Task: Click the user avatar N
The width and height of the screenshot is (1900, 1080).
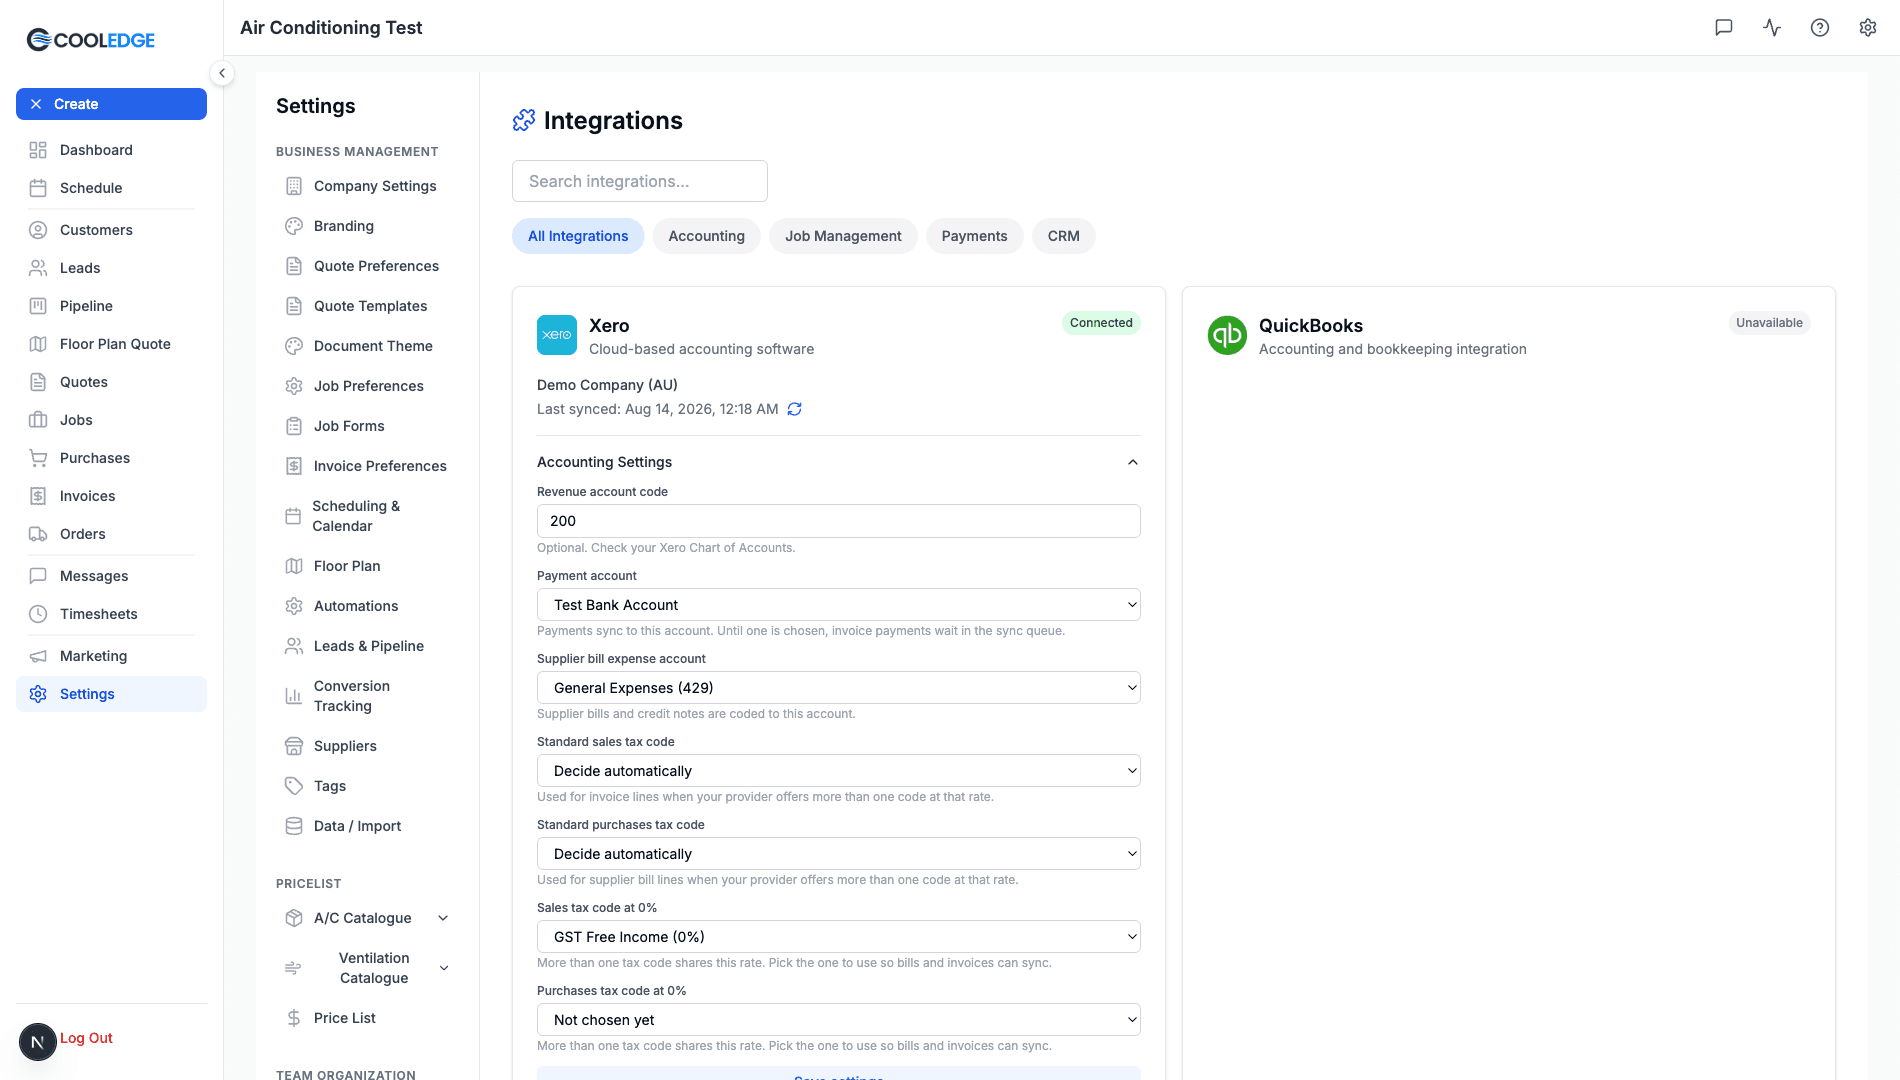Action: (38, 1042)
